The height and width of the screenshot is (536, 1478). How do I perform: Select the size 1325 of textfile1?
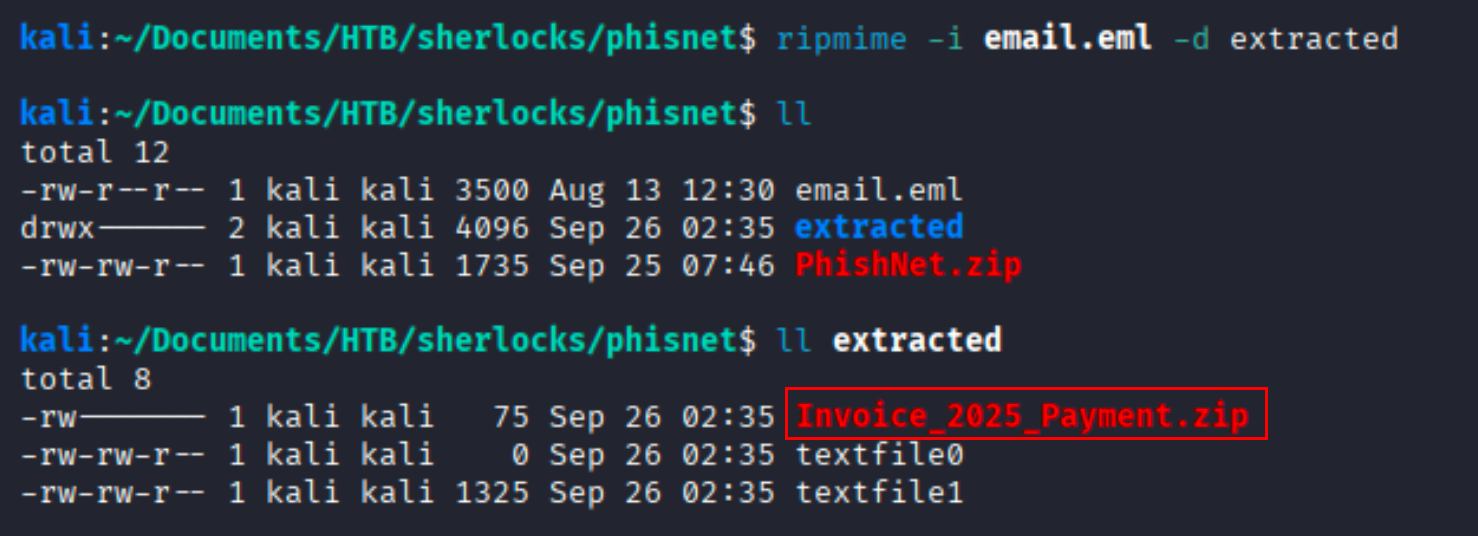click(492, 492)
